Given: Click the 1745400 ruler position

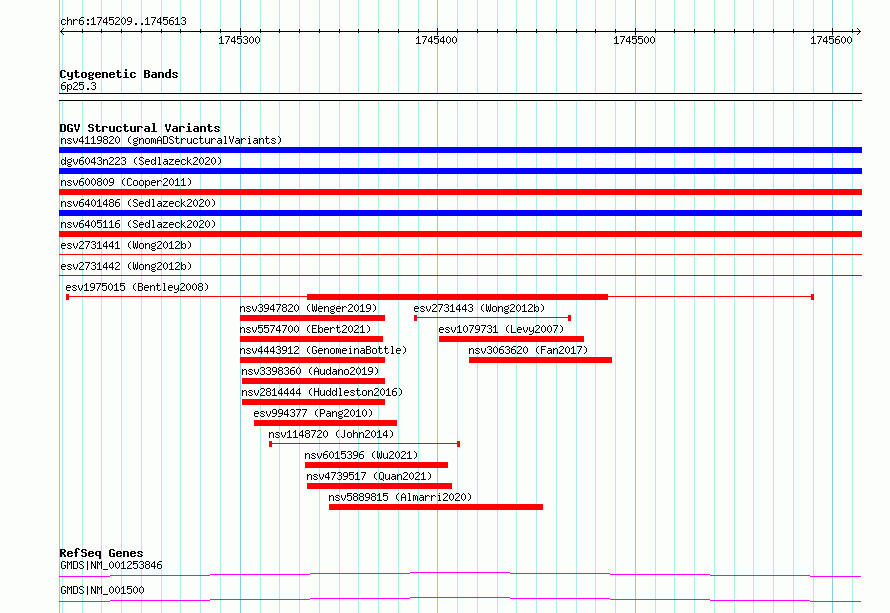Looking at the screenshot, I should [x=436, y=40].
